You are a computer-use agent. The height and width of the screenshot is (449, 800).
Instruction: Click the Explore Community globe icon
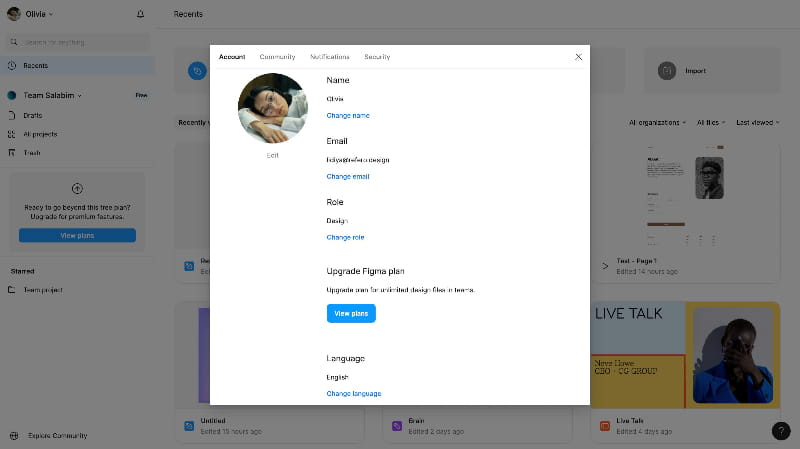14,436
